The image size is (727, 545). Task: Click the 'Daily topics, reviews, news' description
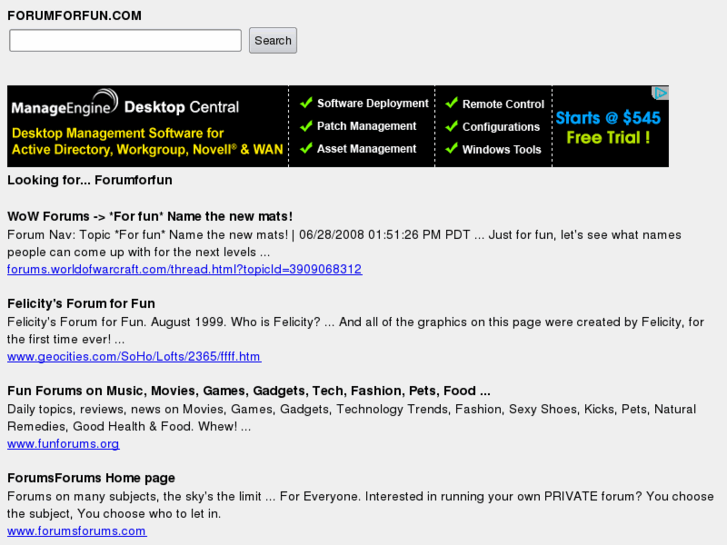[x=351, y=418]
